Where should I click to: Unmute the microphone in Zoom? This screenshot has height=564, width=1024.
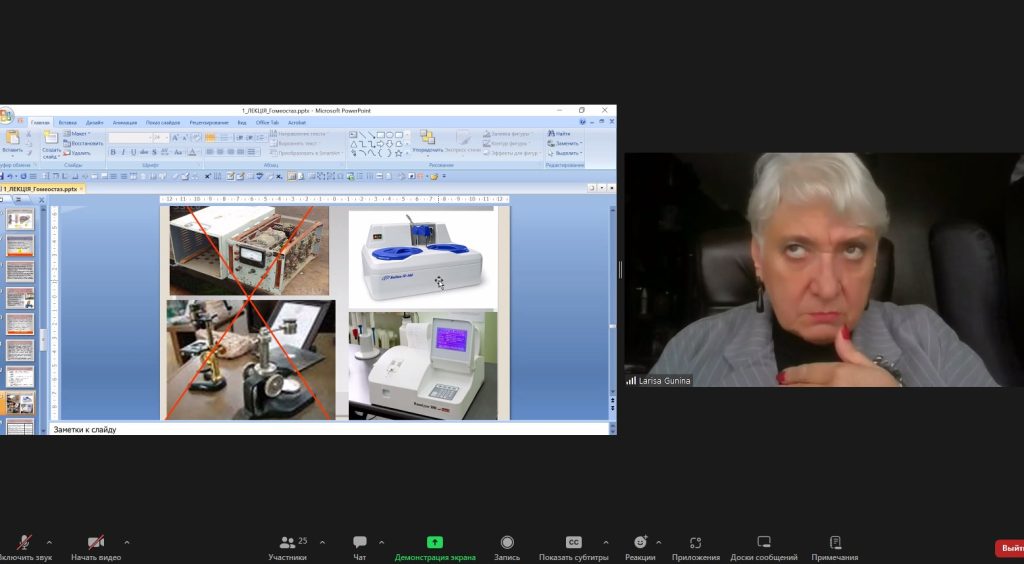click(23, 543)
